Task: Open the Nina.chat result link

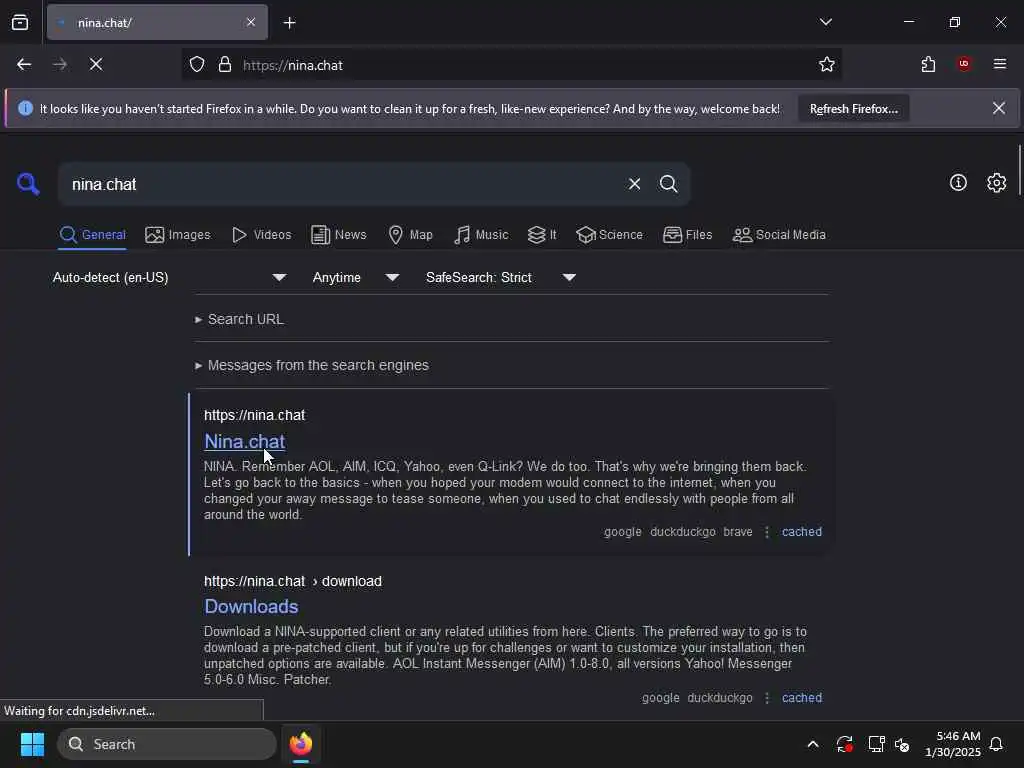Action: click(245, 442)
